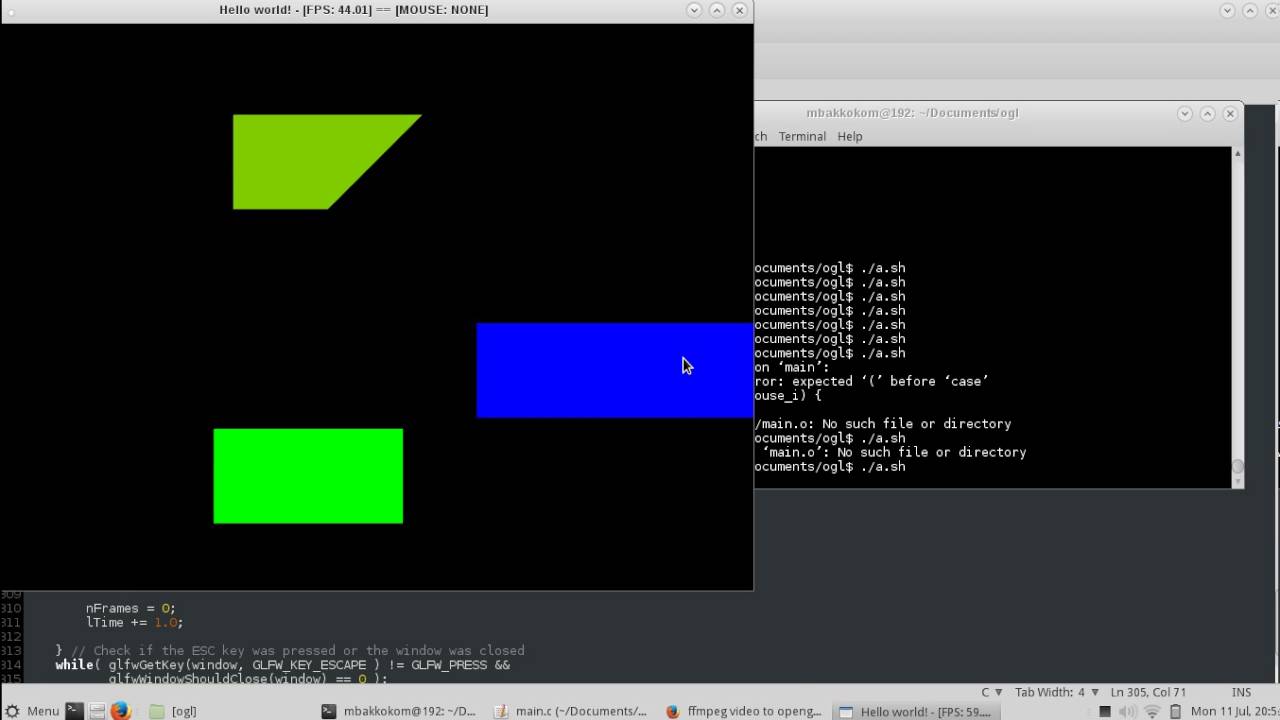Click the terminal scrollbar up arrow
1280x720 pixels.
(x=1237, y=153)
